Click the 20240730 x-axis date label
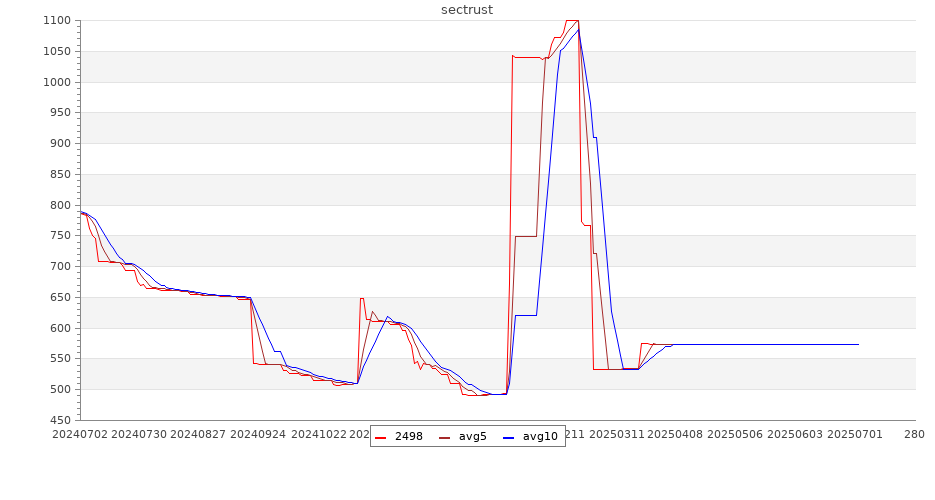The image size is (935, 500). pos(139,434)
